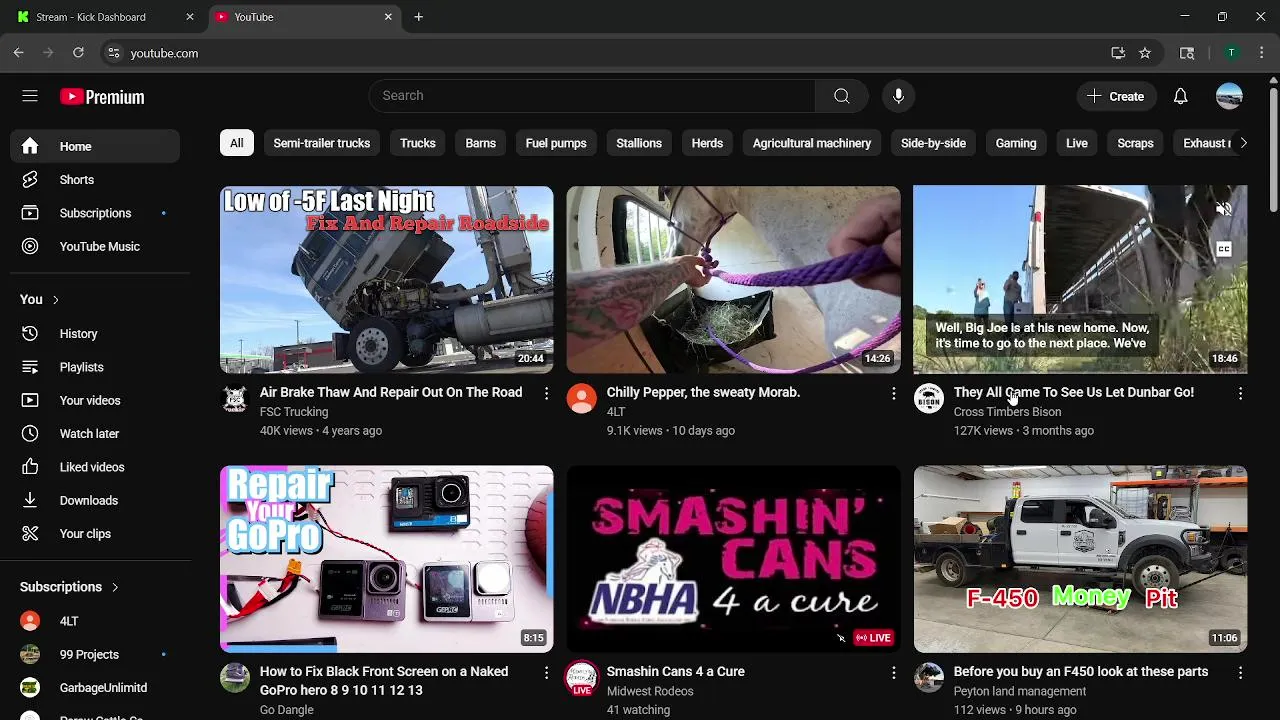Select the Stallions filter chip
1280x720 pixels.
point(639,143)
